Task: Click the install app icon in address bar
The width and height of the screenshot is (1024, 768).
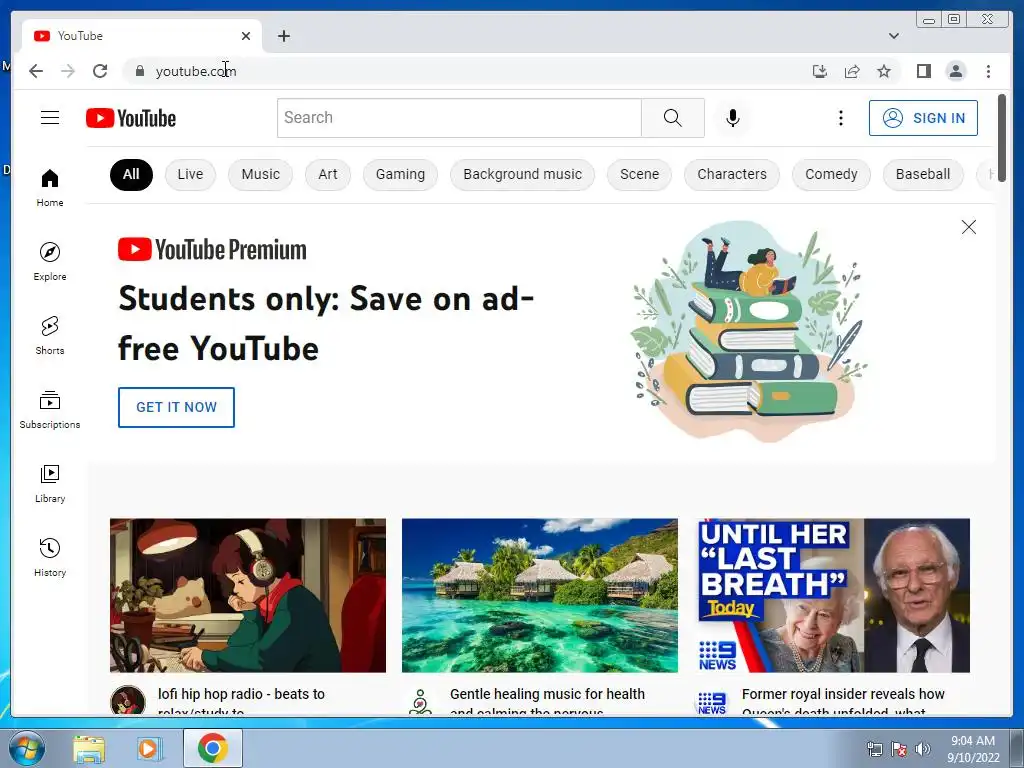Action: tap(820, 71)
